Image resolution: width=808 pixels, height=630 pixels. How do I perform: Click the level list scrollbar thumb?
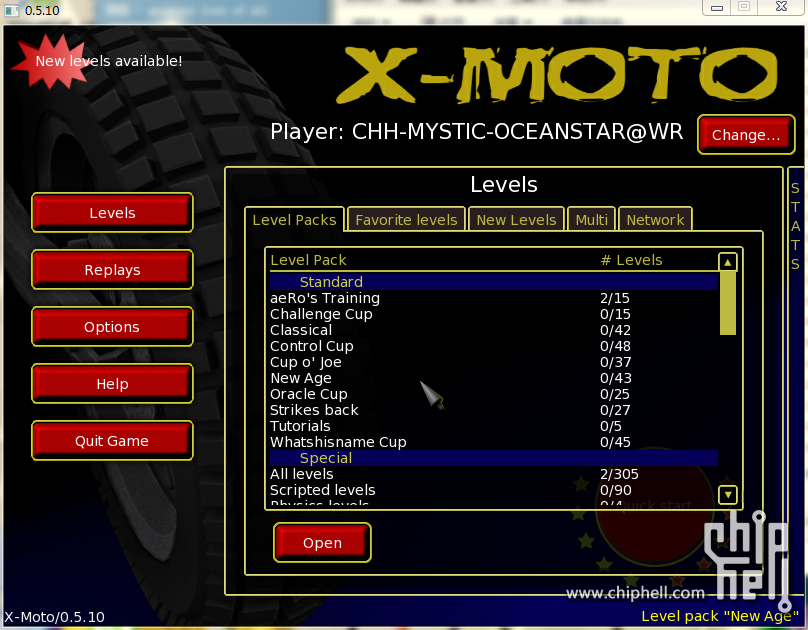(728, 303)
